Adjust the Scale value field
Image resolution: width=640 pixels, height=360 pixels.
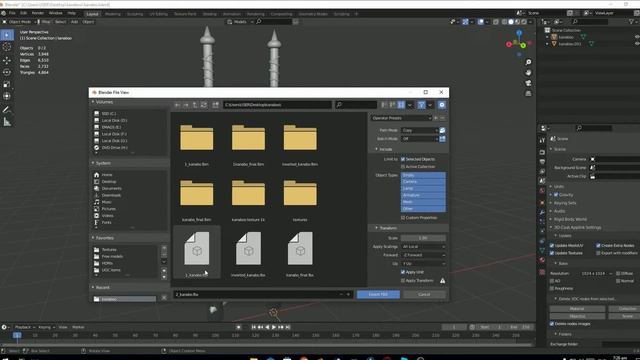[423, 238]
